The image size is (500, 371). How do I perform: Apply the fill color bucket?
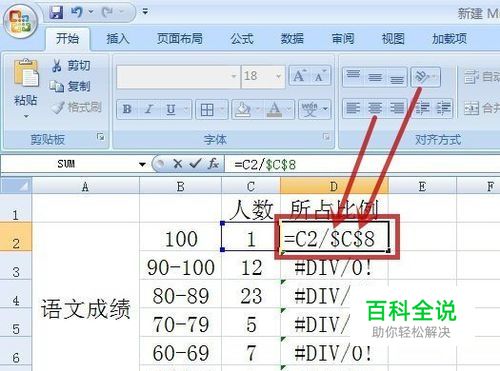243,109
